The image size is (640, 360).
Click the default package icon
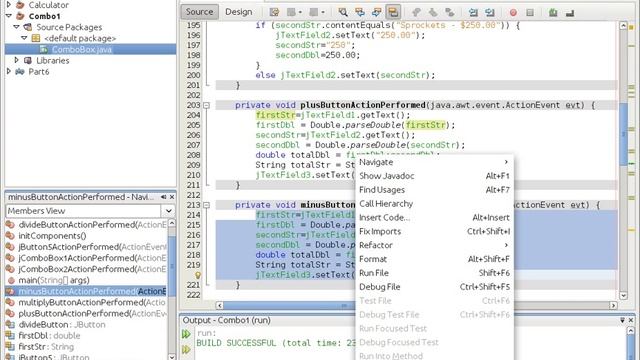pos(36,38)
